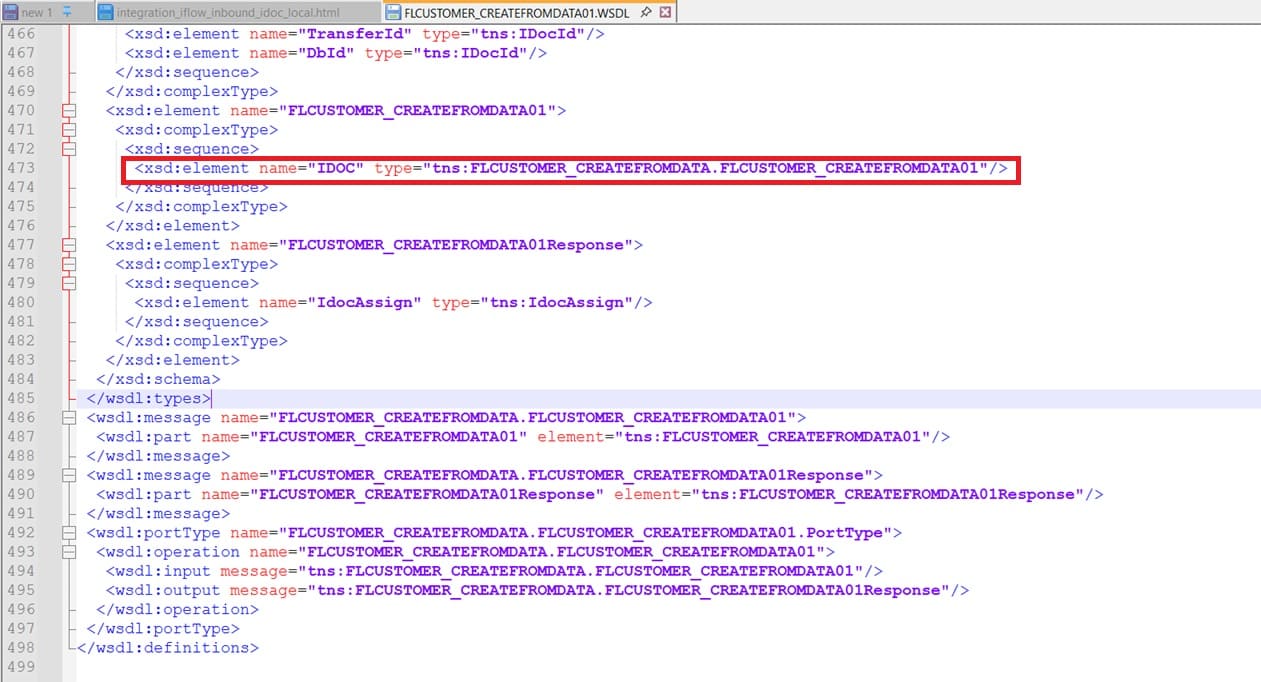Click disk icon on integration_iflow html tab
This screenshot has height=682, width=1261.
(x=106, y=12)
